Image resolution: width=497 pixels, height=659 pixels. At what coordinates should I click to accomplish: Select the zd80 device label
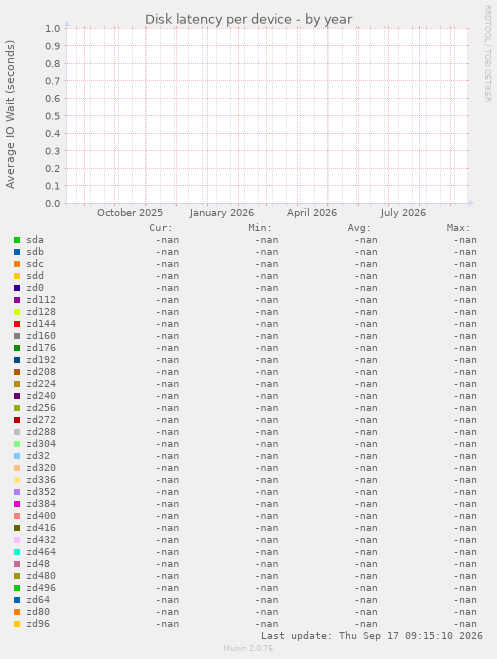click(x=38, y=612)
